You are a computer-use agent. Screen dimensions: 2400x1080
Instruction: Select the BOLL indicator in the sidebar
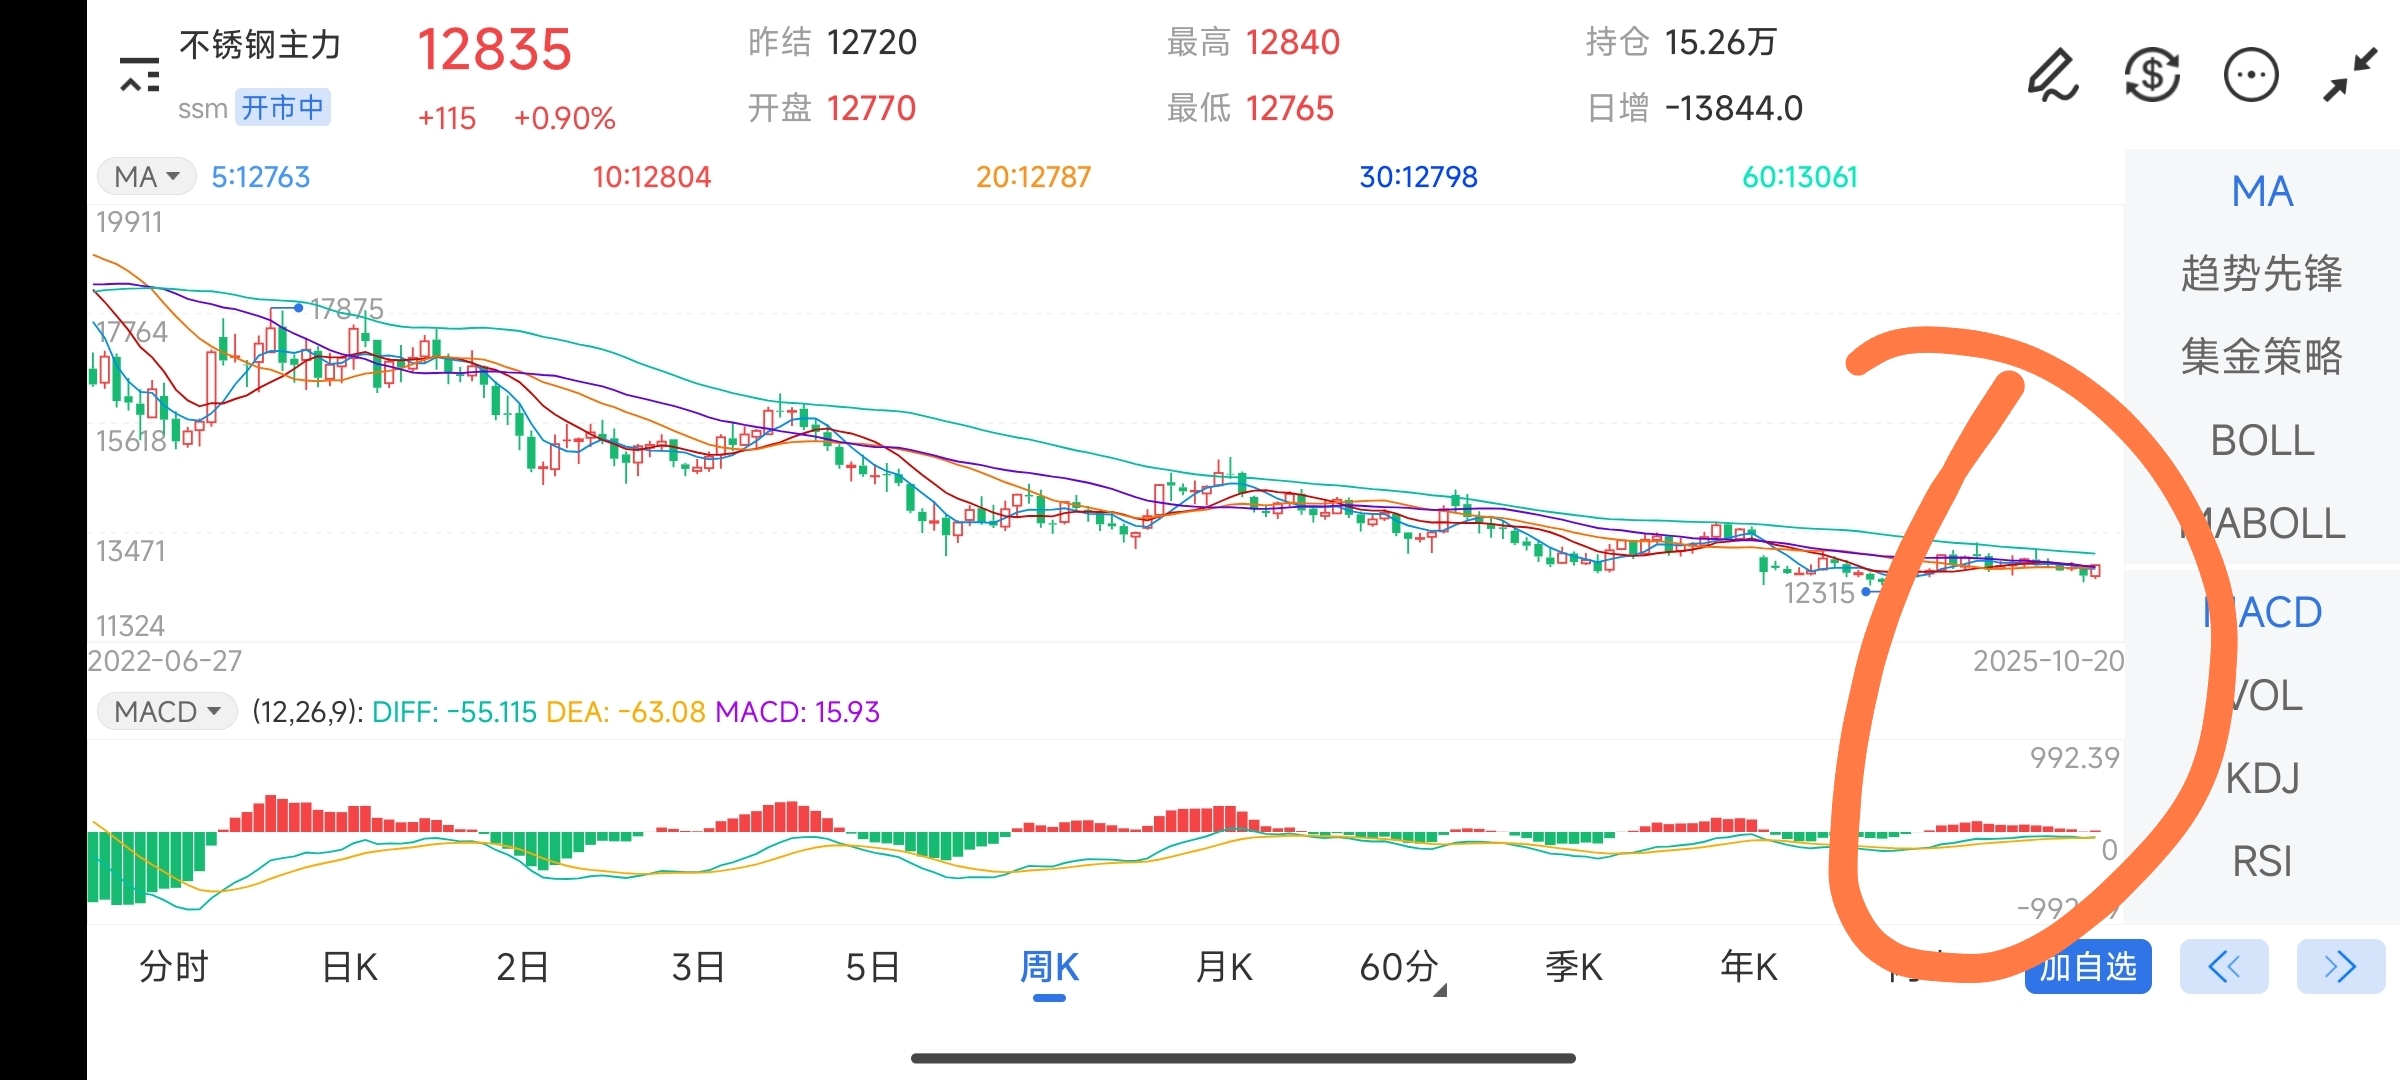coord(2262,441)
